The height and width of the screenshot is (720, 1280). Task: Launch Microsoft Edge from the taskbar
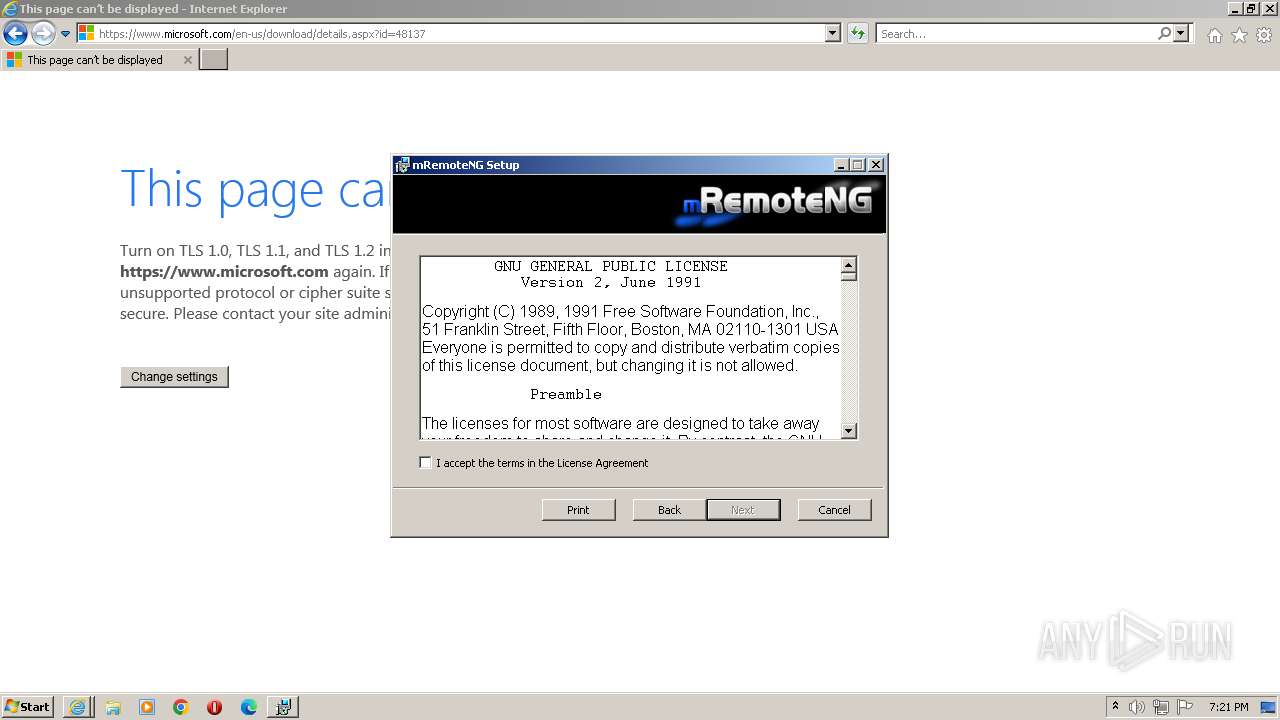tap(249, 707)
